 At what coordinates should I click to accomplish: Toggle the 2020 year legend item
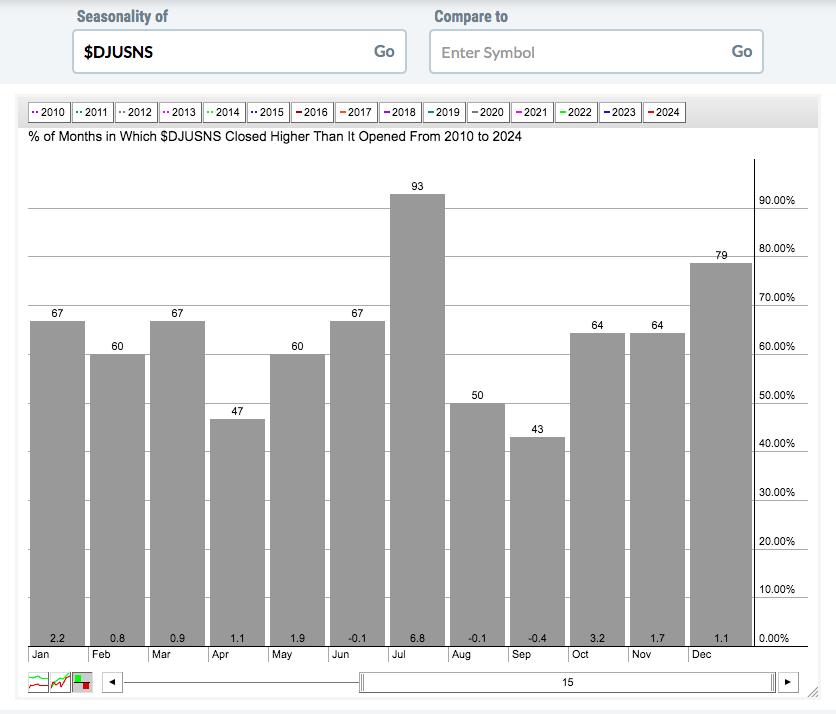(x=487, y=112)
